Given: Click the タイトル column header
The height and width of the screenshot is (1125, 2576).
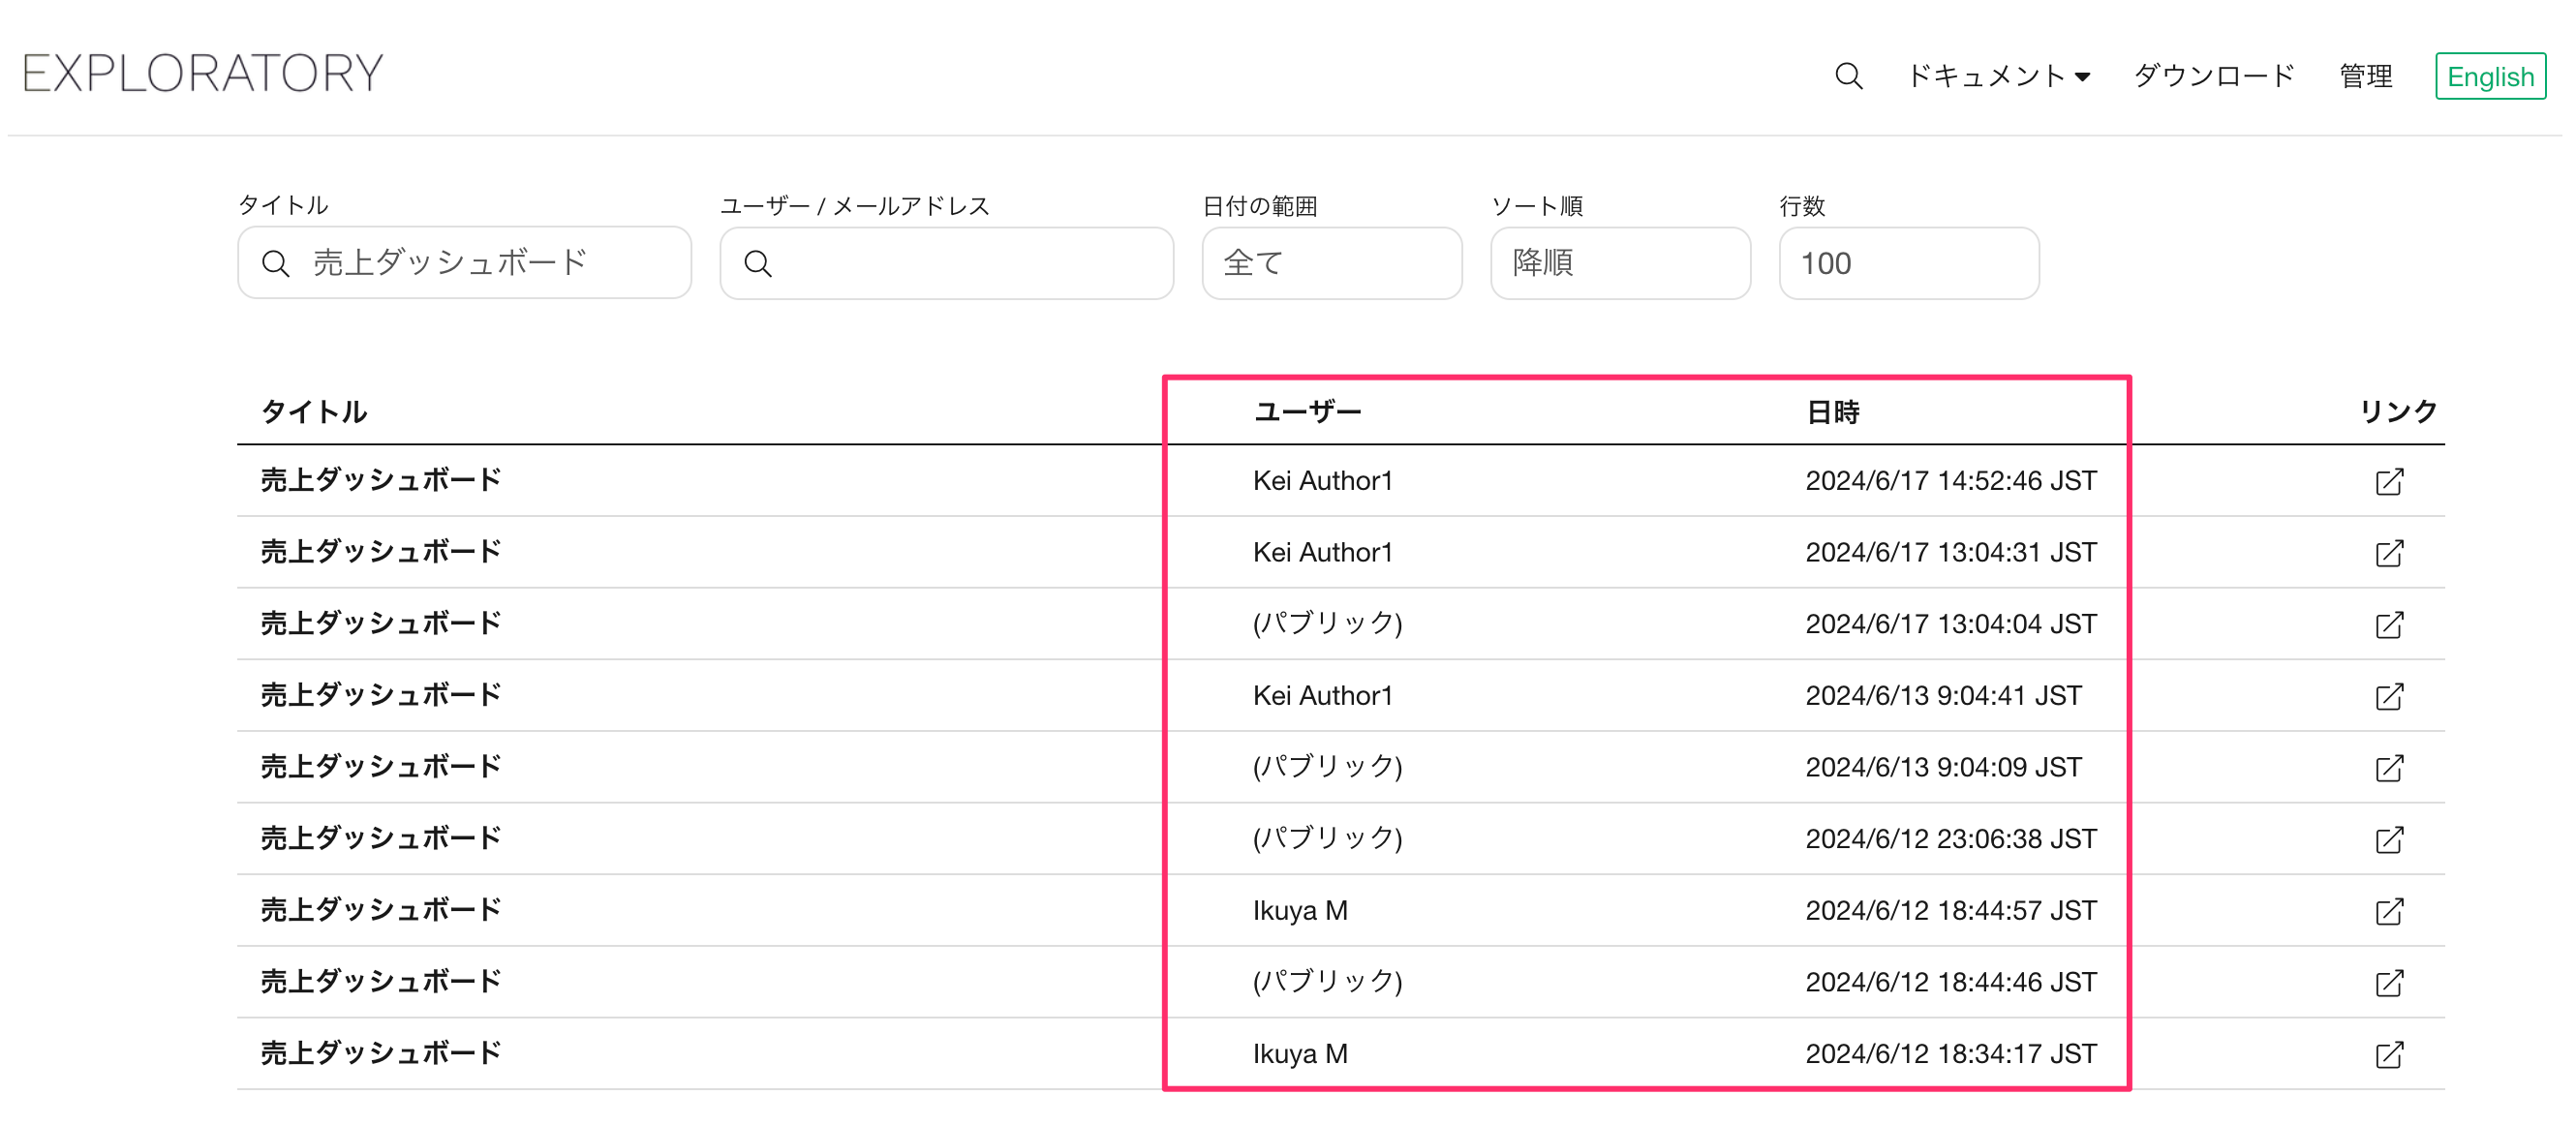Looking at the screenshot, I should point(314,412).
